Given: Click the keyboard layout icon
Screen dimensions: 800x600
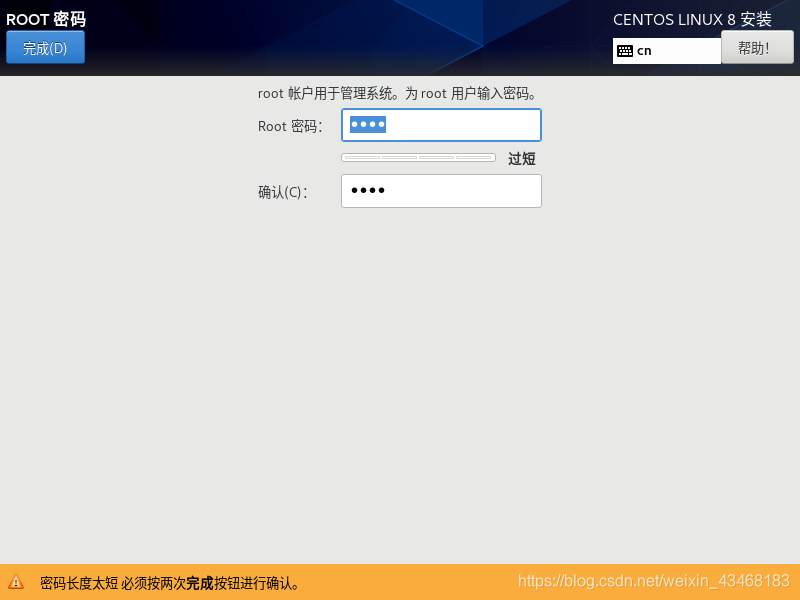Looking at the screenshot, I should pos(624,51).
